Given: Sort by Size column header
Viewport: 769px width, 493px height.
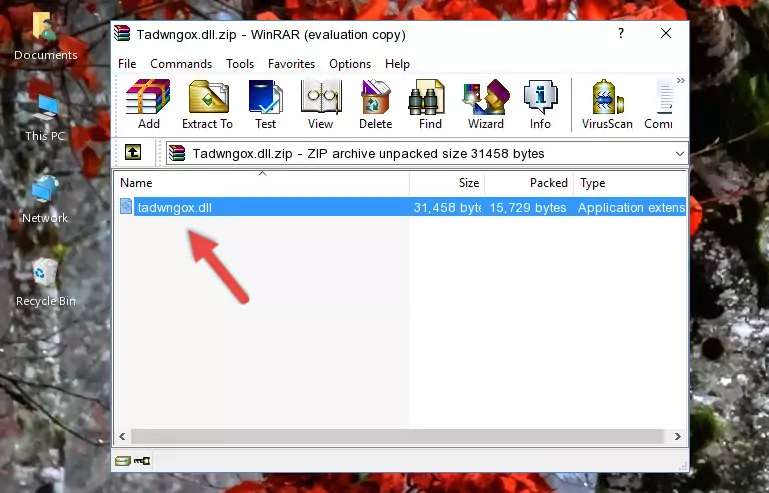Looking at the screenshot, I should (447, 182).
